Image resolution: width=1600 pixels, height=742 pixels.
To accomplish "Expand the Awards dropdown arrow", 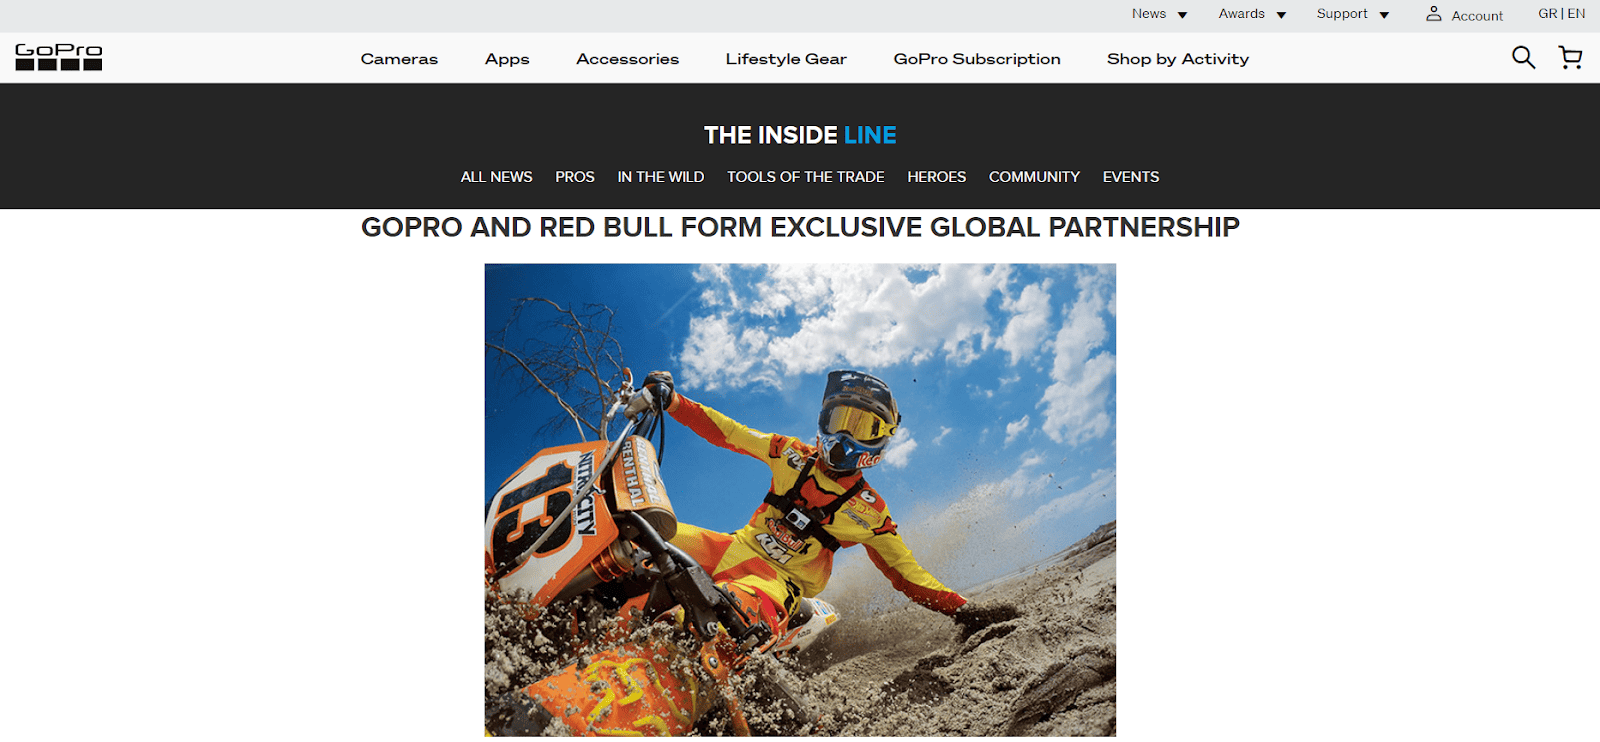I will tap(1281, 15).
